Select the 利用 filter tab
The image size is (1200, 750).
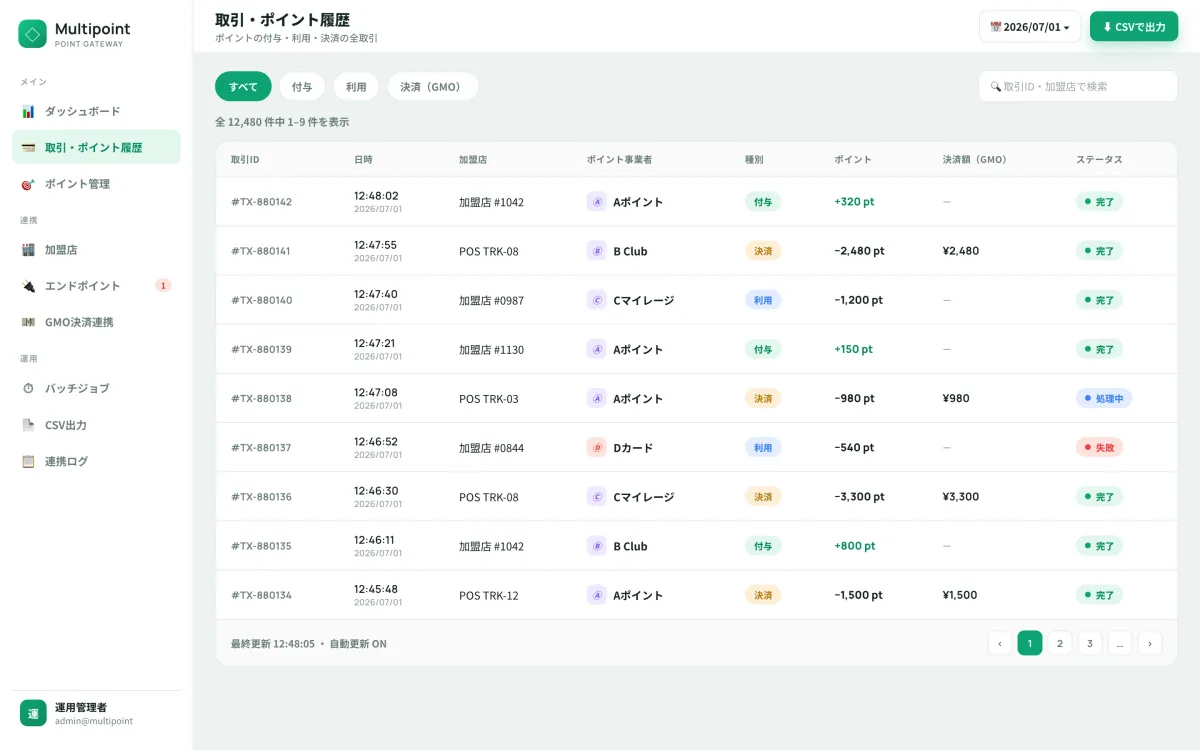point(356,87)
